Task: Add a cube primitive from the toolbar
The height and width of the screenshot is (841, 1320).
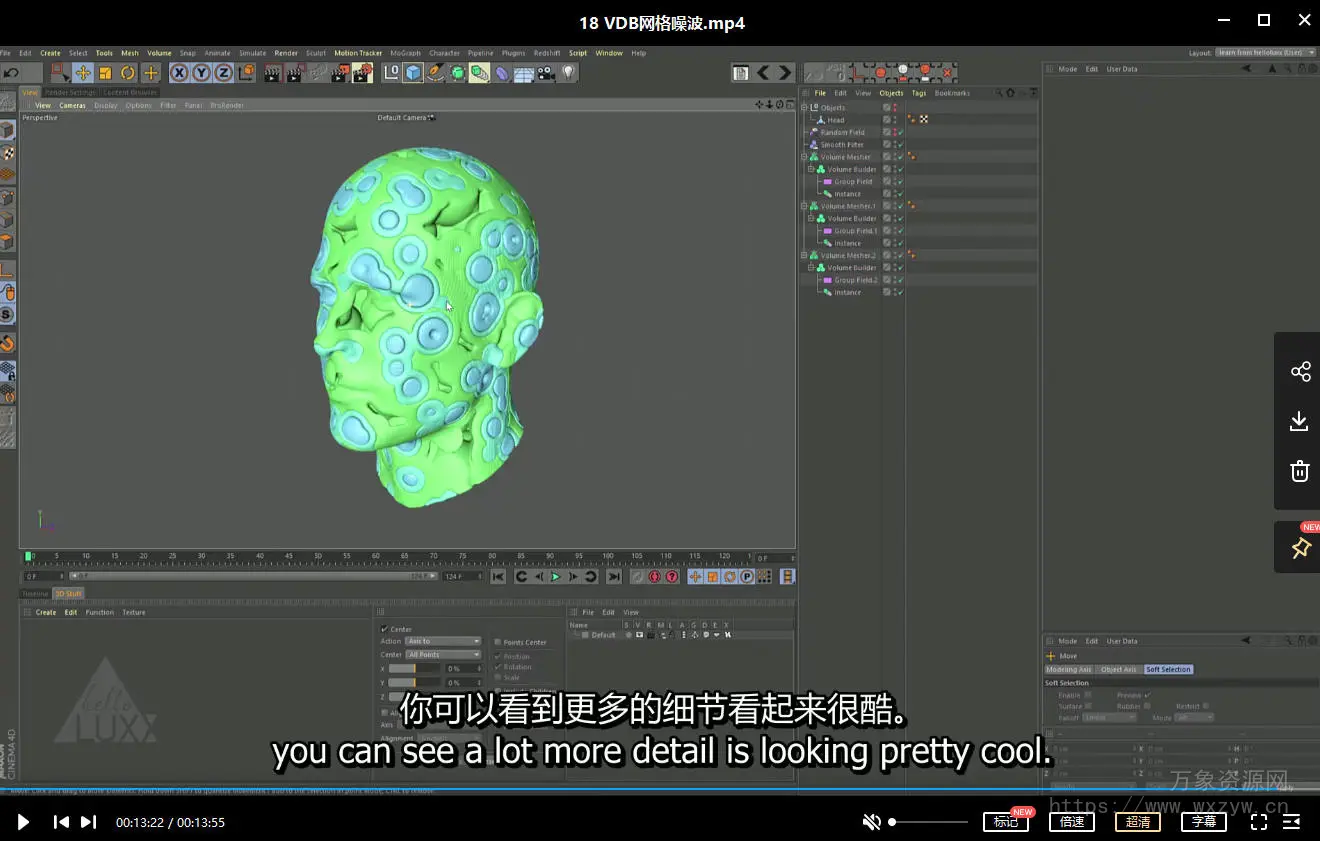Action: point(413,73)
